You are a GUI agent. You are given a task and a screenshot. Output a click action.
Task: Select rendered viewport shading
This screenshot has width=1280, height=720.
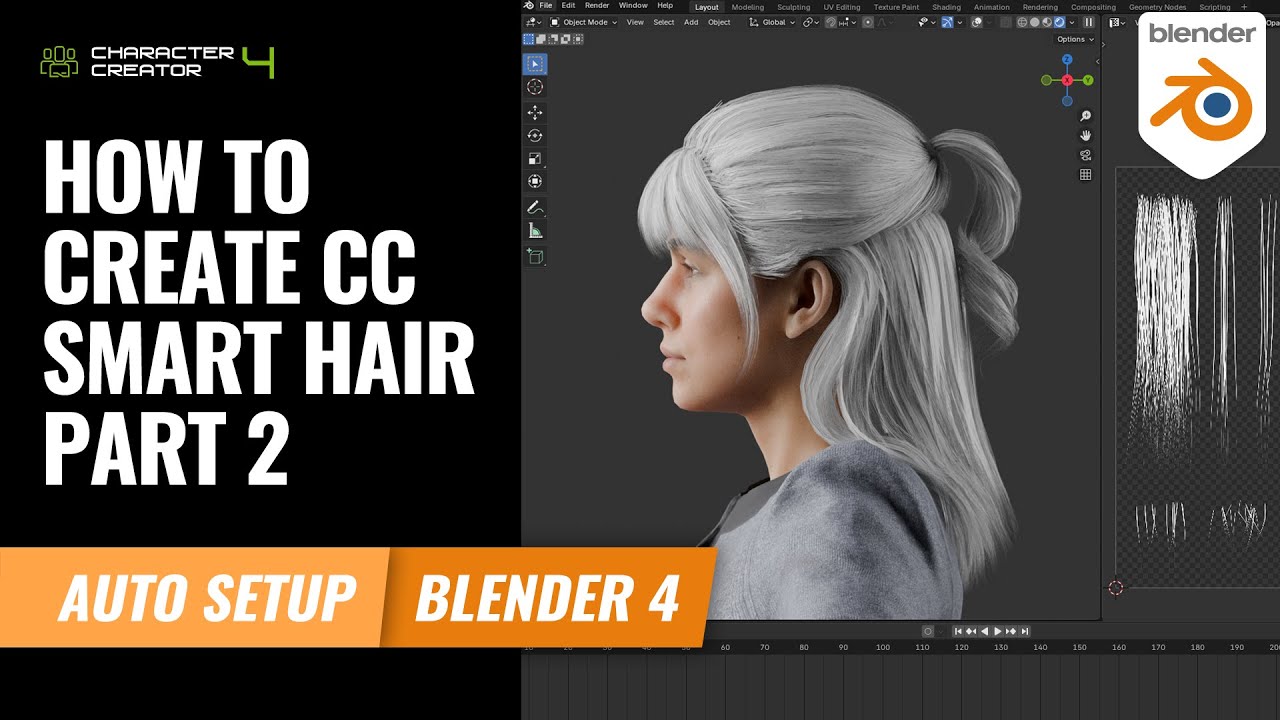pos(1060,22)
